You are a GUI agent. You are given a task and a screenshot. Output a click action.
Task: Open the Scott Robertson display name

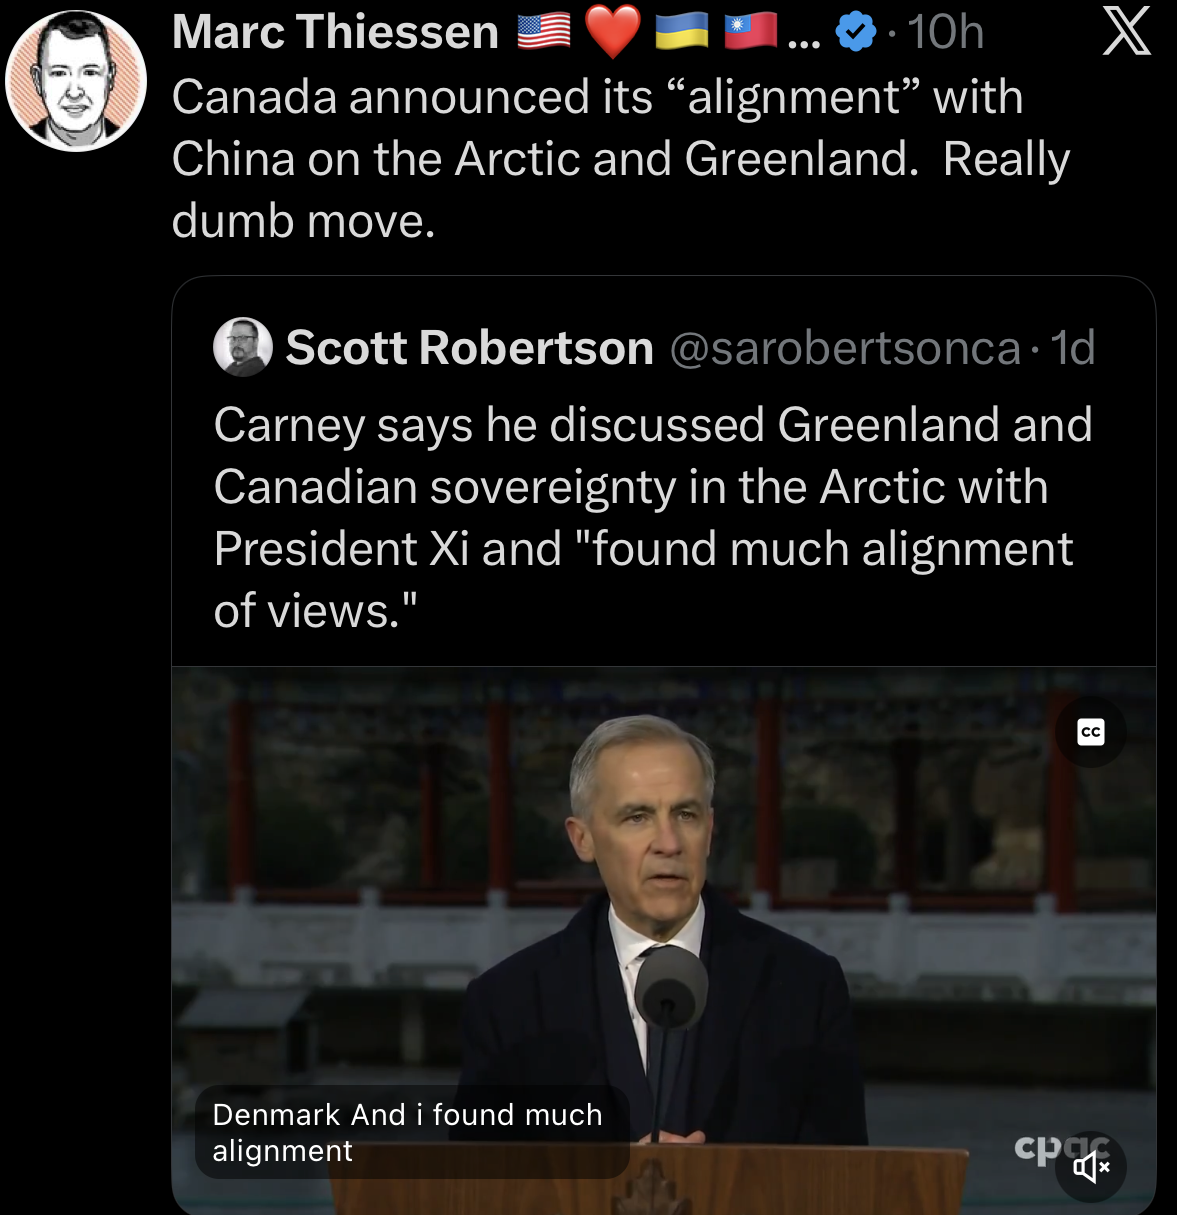pyautogui.click(x=469, y=348)
